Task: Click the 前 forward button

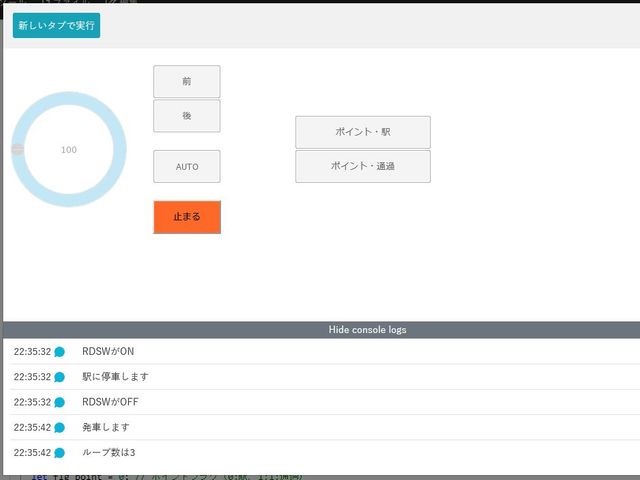Action: pyautogui.click(x=187, y=82)
